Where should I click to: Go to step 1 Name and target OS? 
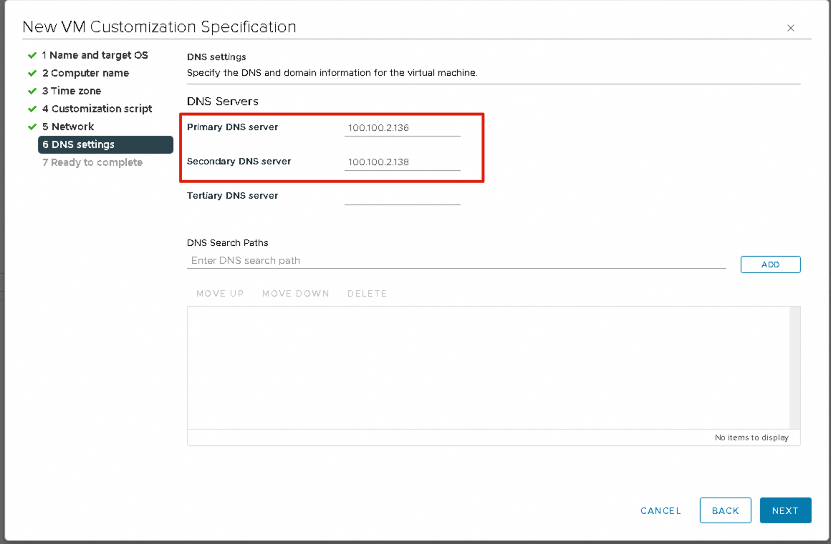[x=94, y=55]
